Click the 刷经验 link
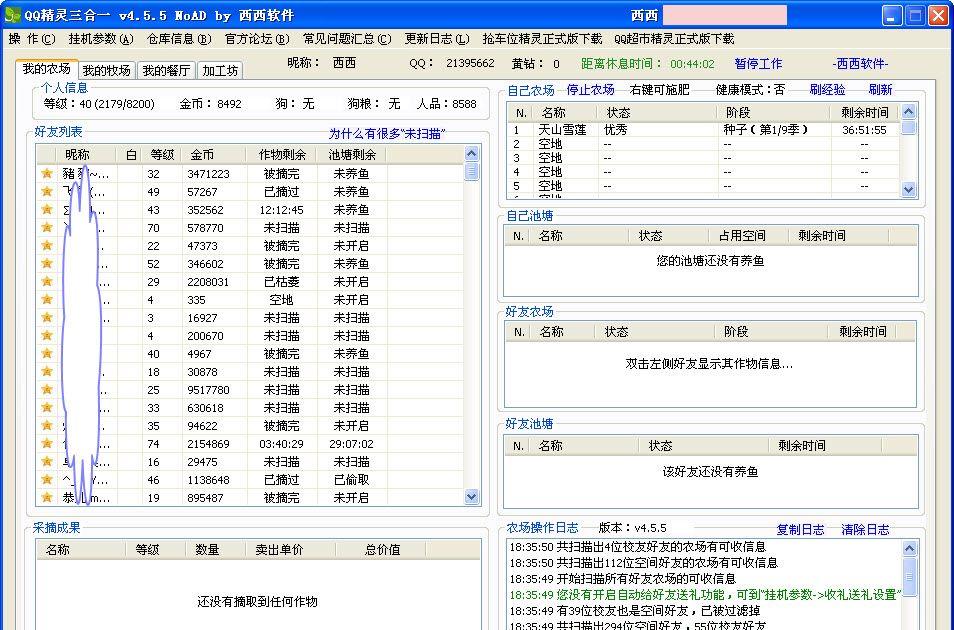This screenshot has height=630, width=954. [x=827, y=89]
